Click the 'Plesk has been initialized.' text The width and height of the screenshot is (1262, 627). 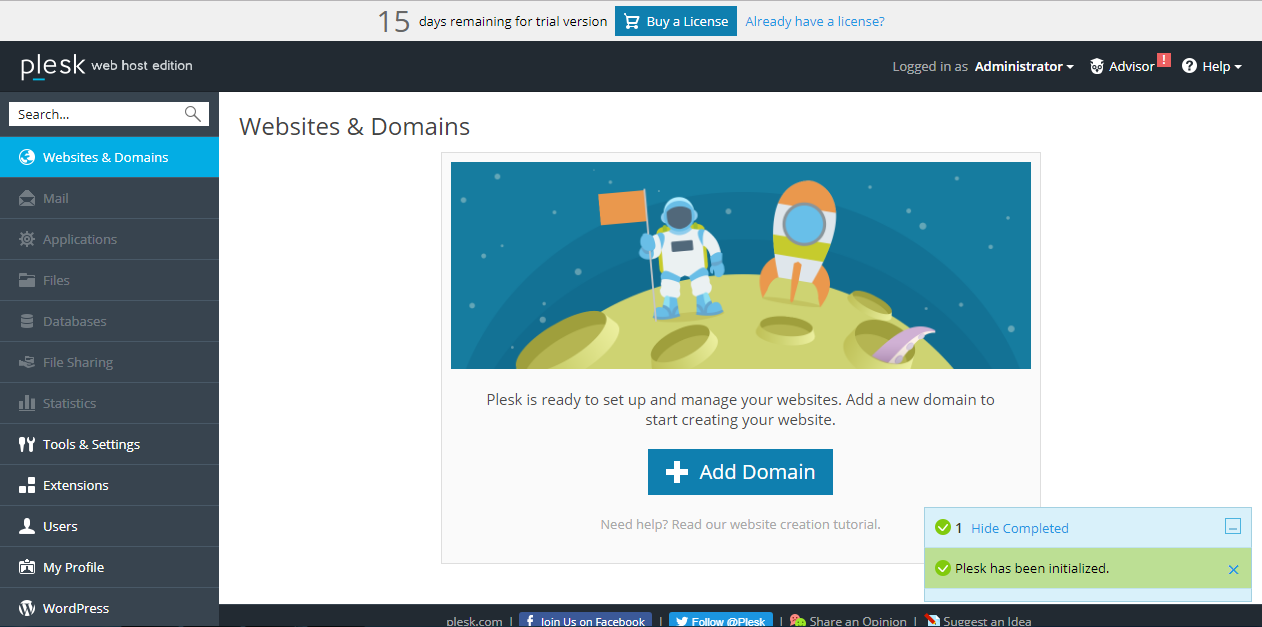click(1032, 568)
